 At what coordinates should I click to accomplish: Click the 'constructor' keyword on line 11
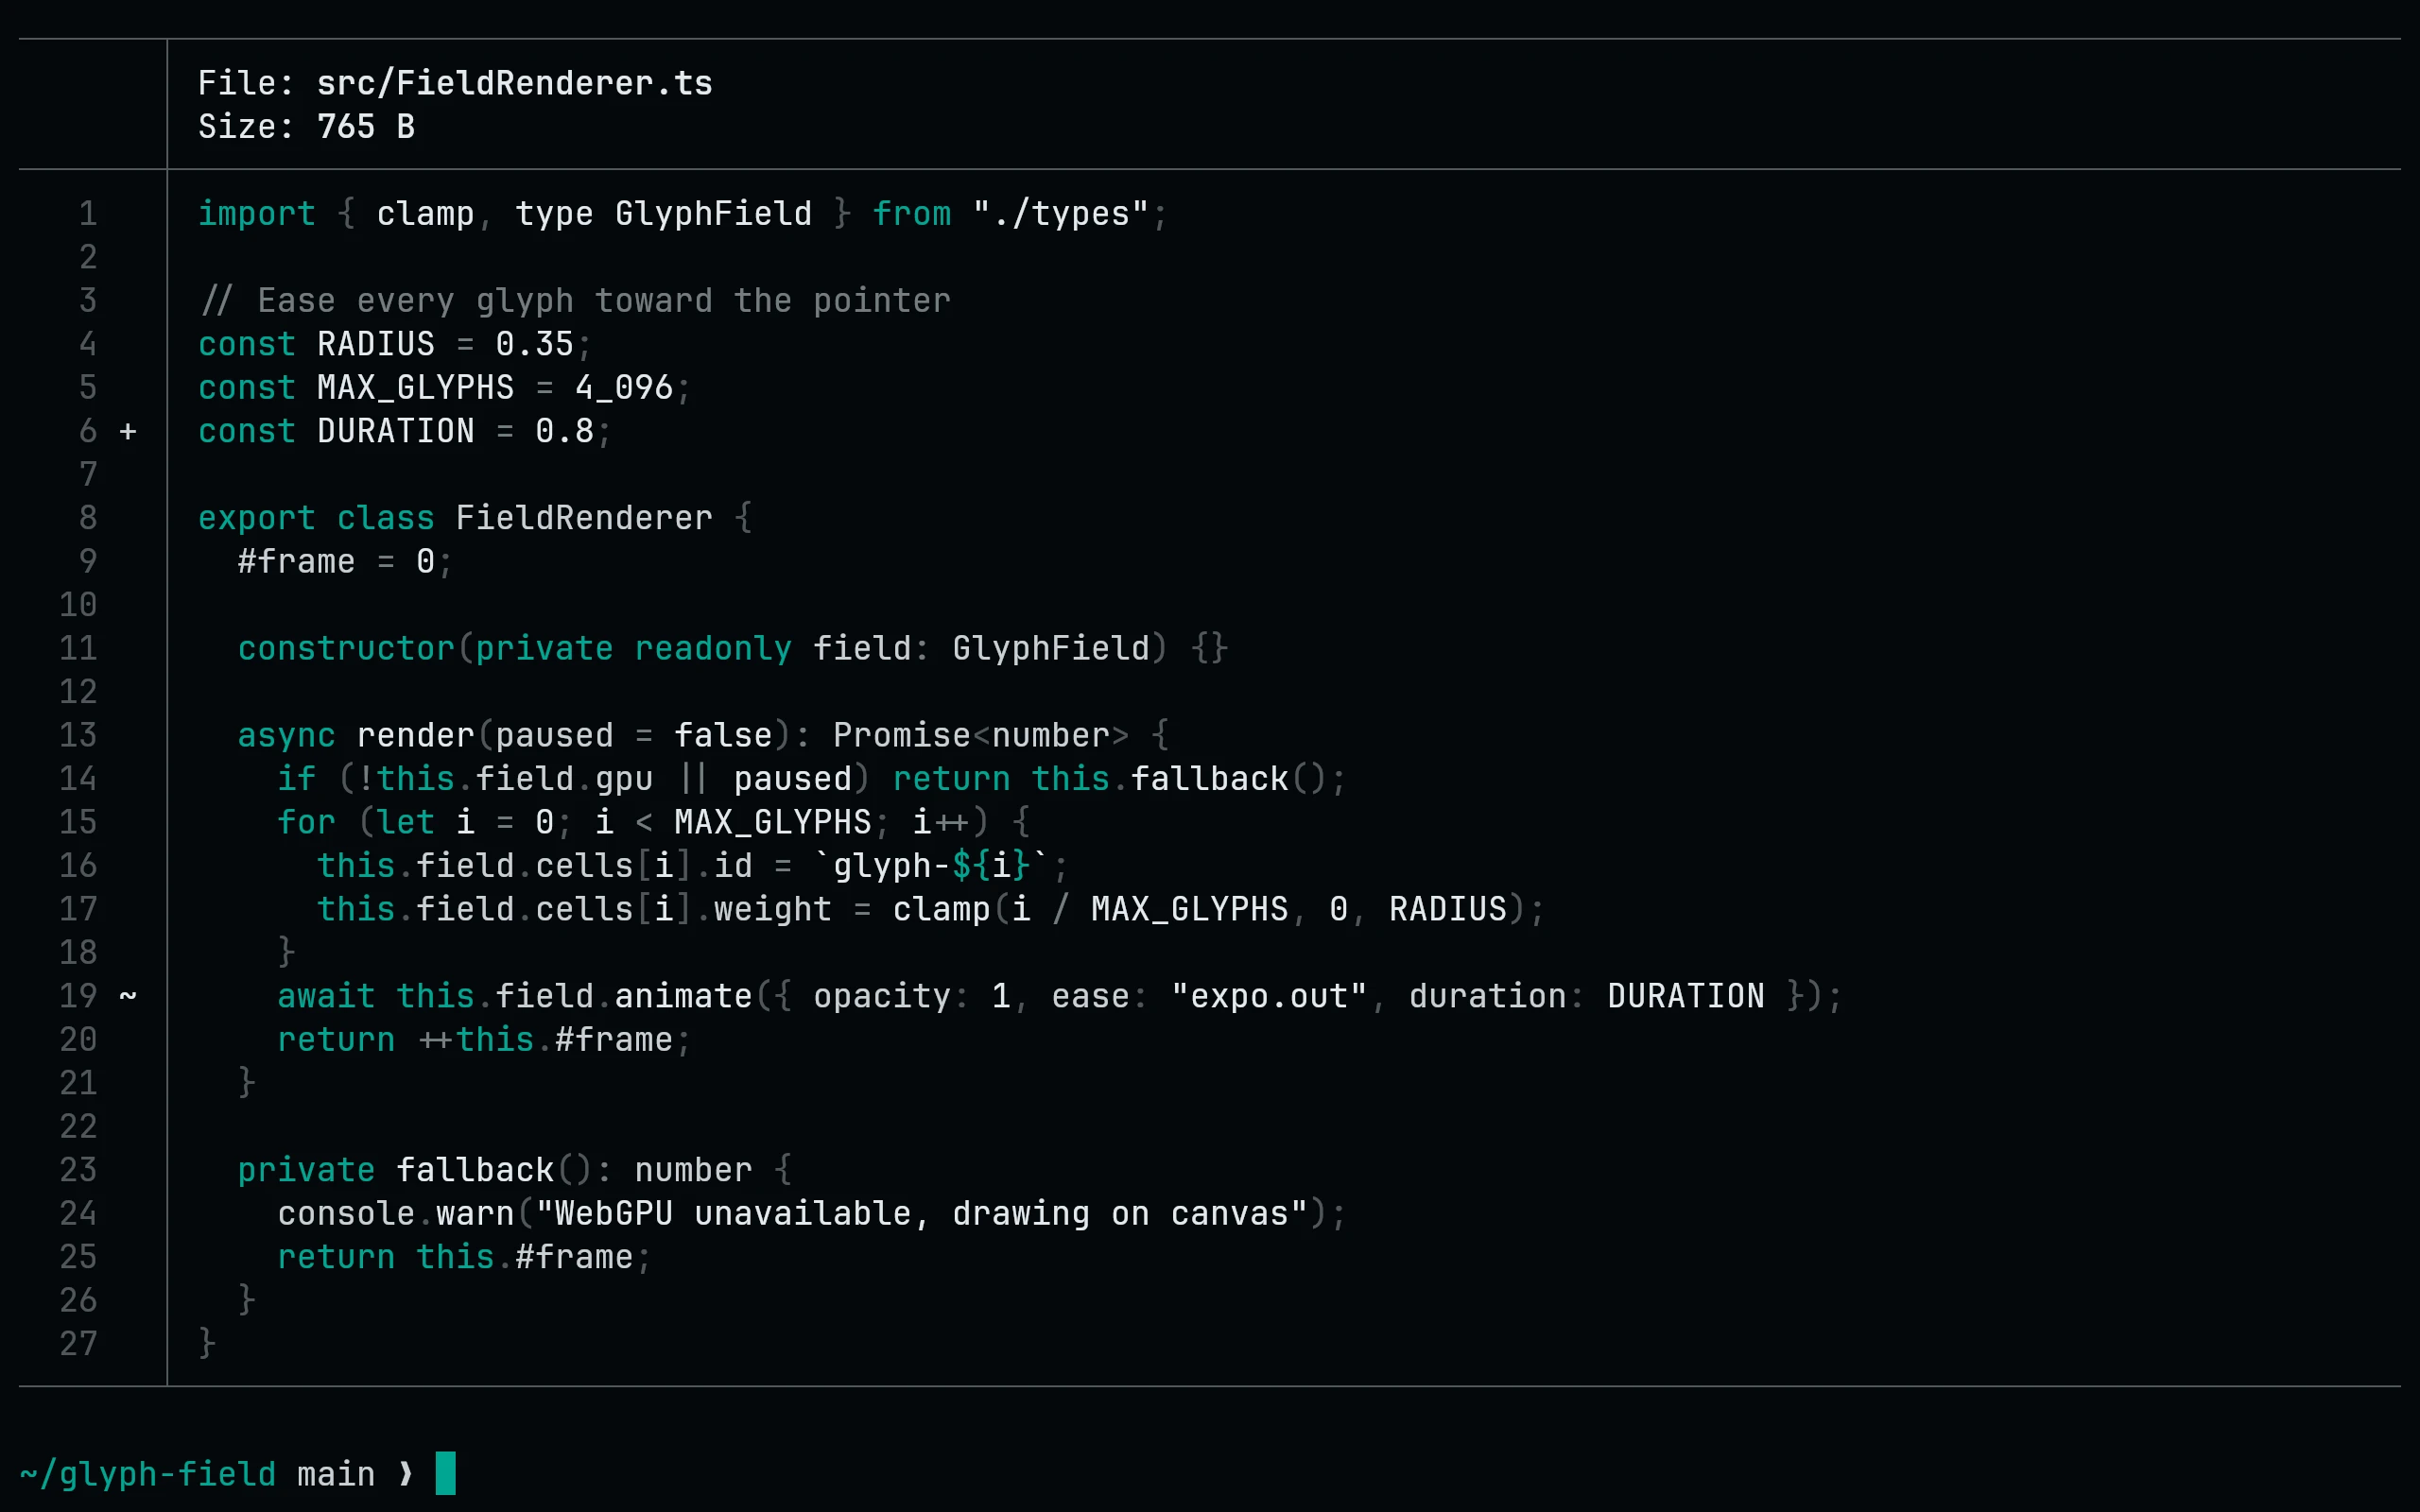(x=346, y=649)
